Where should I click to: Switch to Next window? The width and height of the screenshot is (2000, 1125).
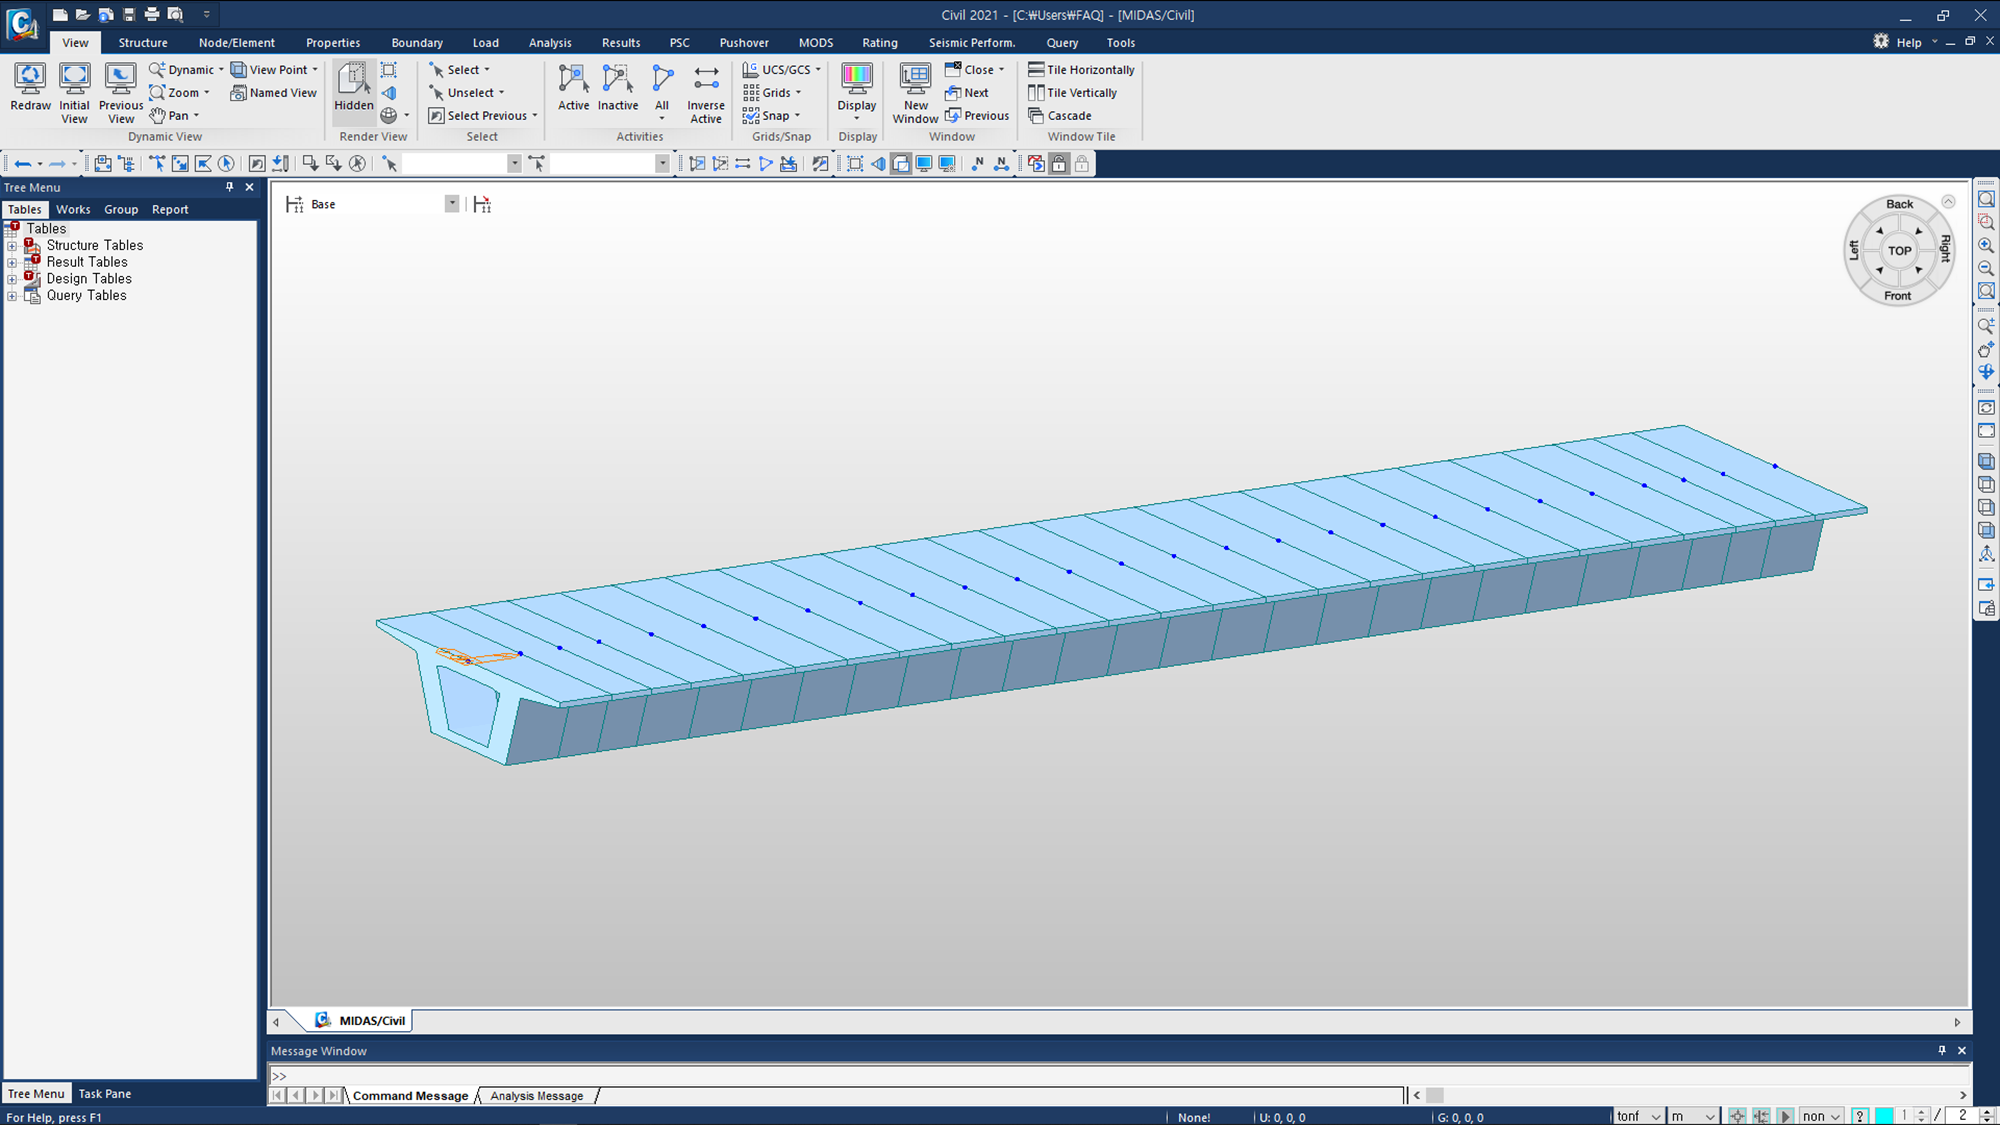[967, 93]
